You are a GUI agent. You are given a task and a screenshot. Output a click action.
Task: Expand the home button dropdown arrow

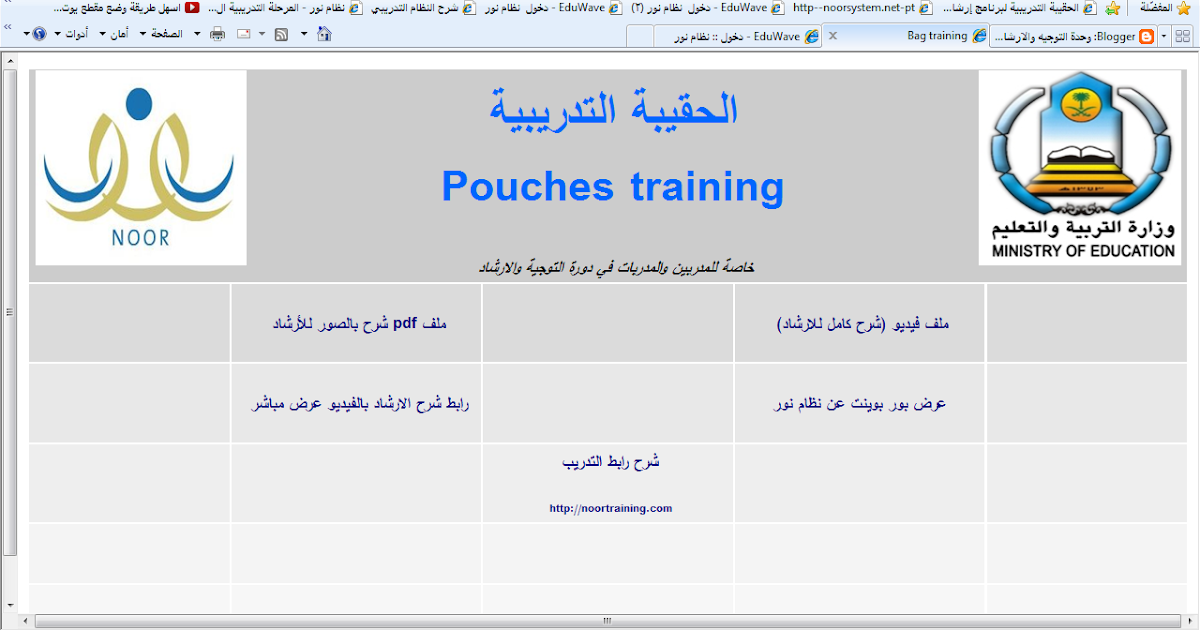(x=305, y=34)
